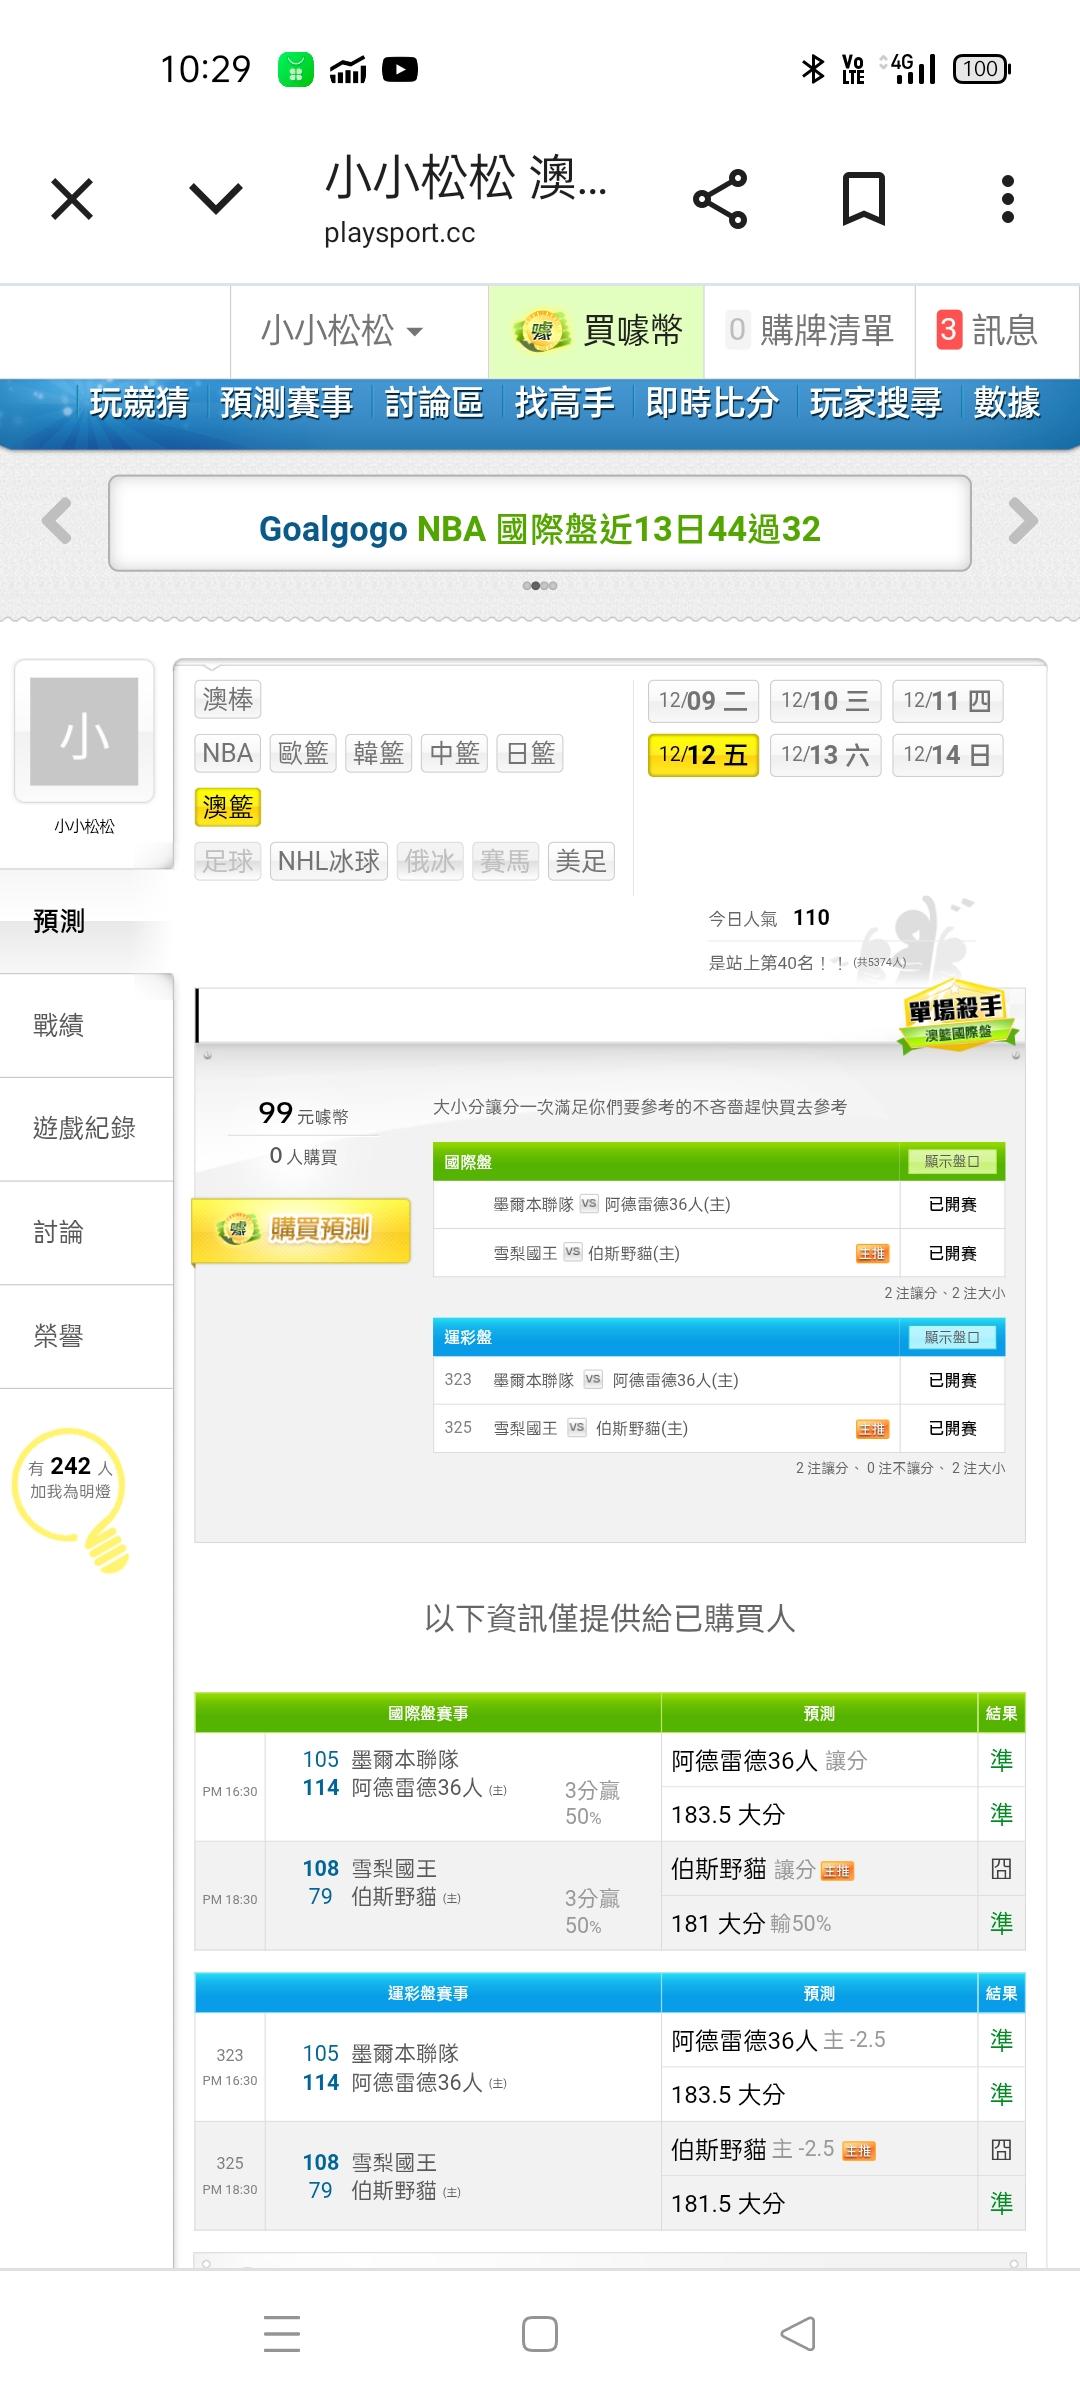This screenshot has width=1080, height=2400.
Task: Click the 小 profile avatar thumbnail
Action: (x=84, y=731)
